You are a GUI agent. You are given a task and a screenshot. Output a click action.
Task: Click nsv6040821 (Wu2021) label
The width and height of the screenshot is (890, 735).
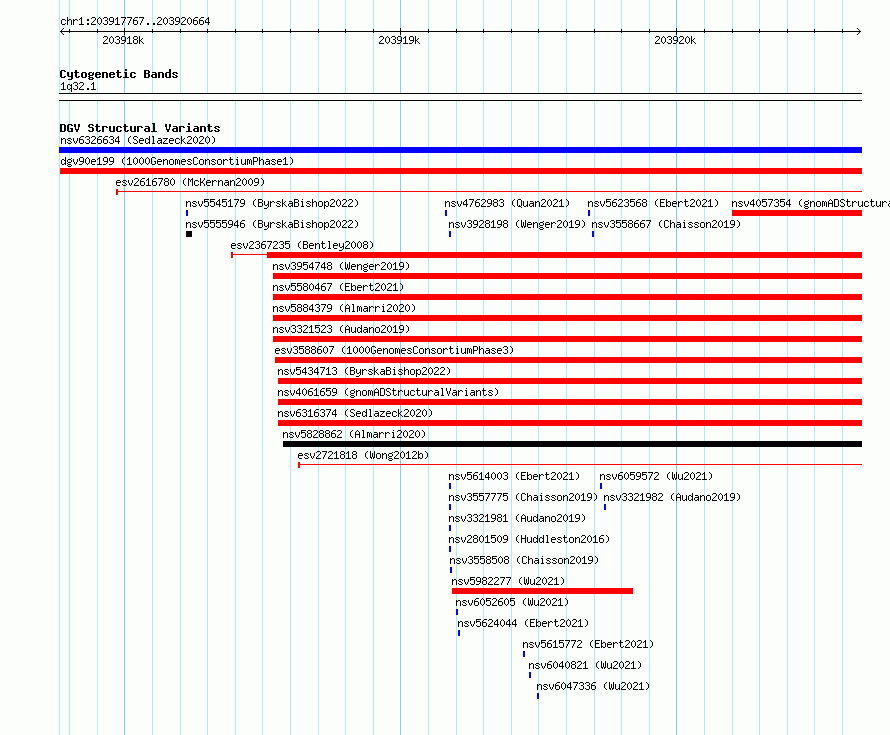[x=585, y=665]
